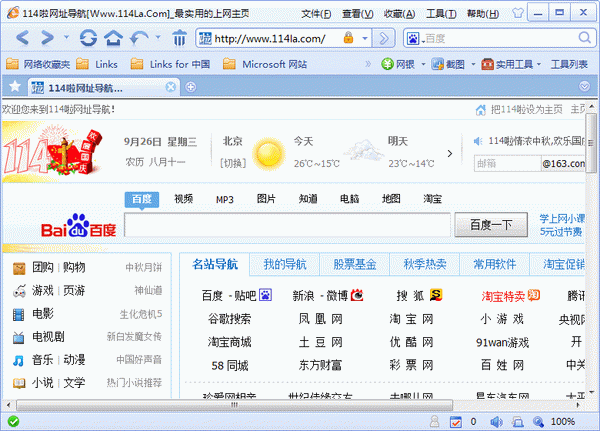Expand the address bar history dropdown
Viewport: 600px width, 431px height.
pos(365,38)
